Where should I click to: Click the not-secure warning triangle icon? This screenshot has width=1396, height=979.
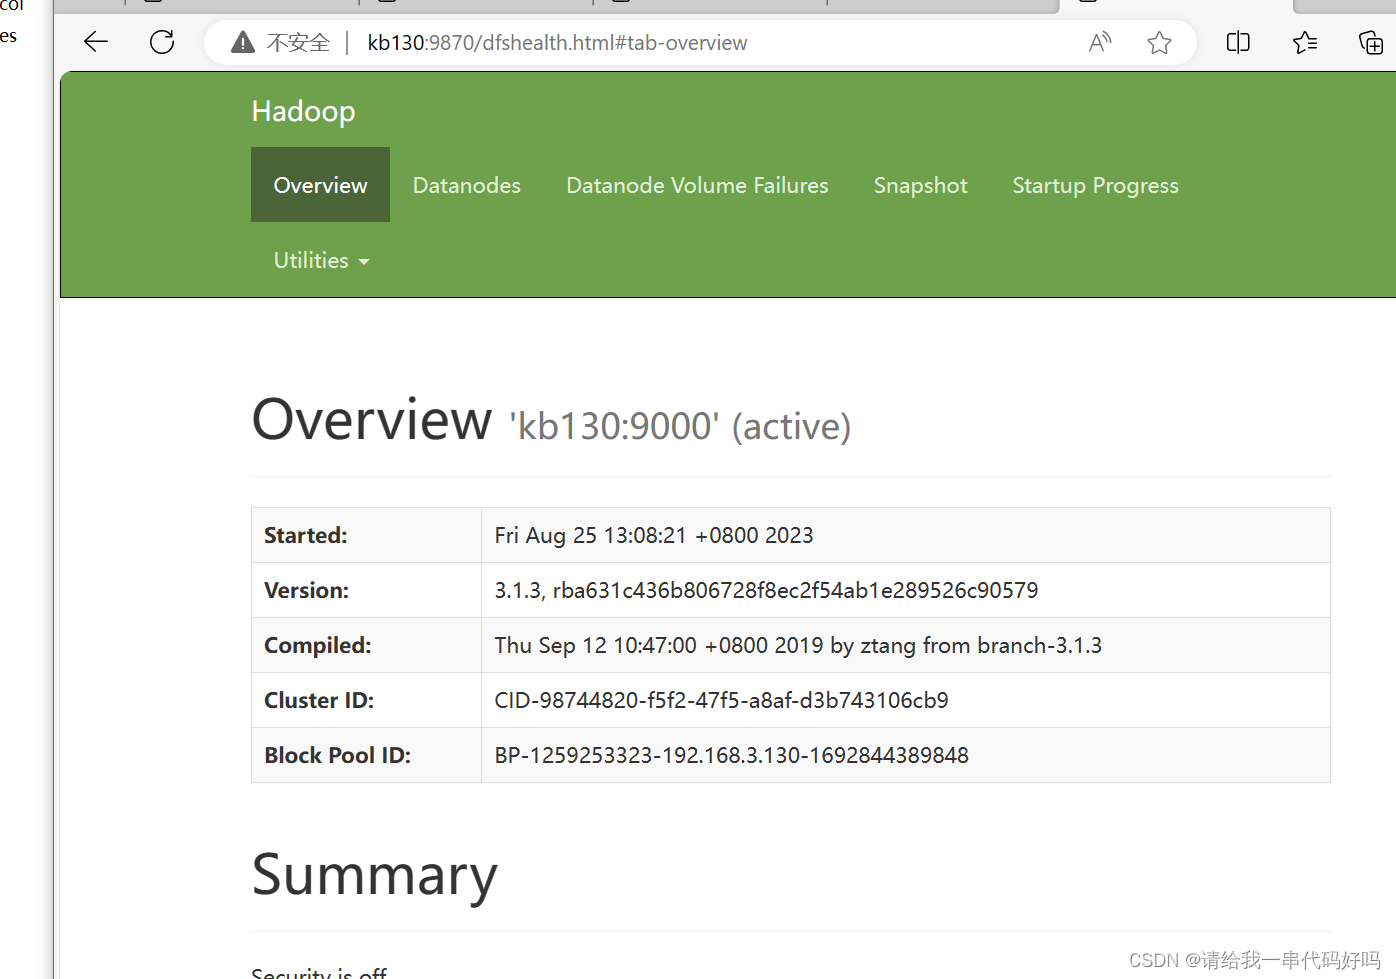click(x=242, y=42)
